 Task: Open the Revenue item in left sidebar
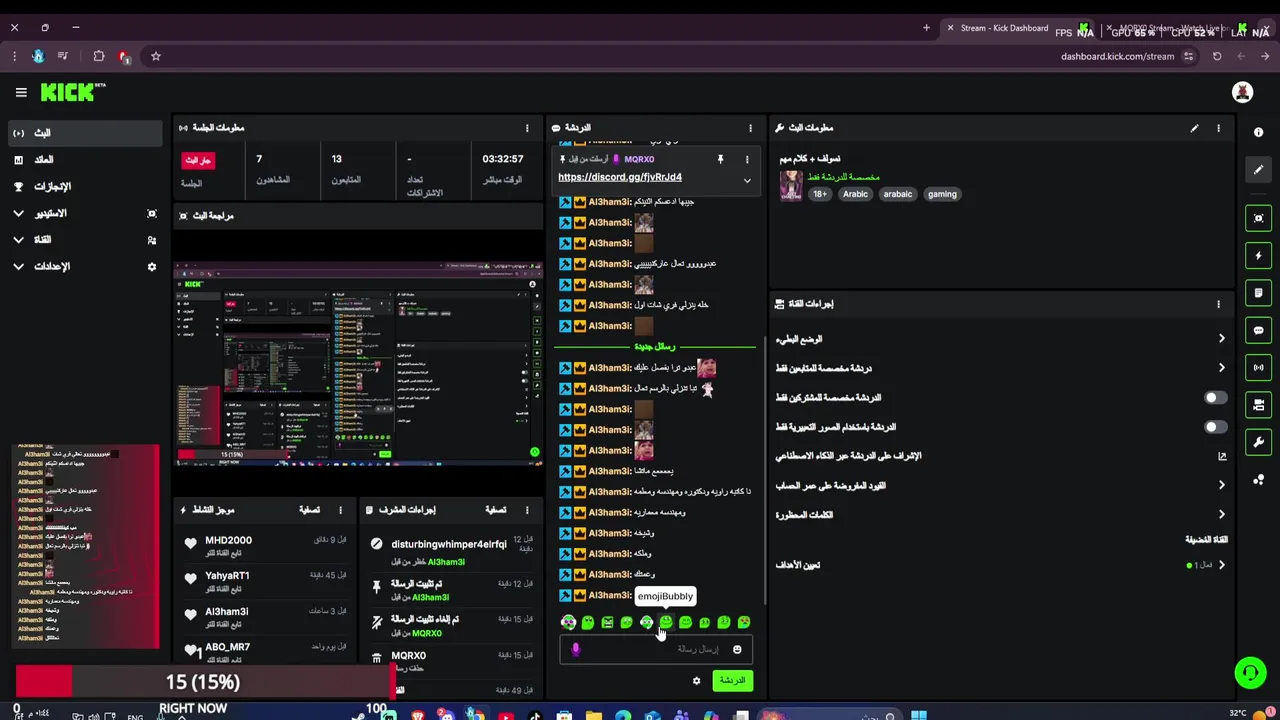pyautogui.click(x=85, y=160)
